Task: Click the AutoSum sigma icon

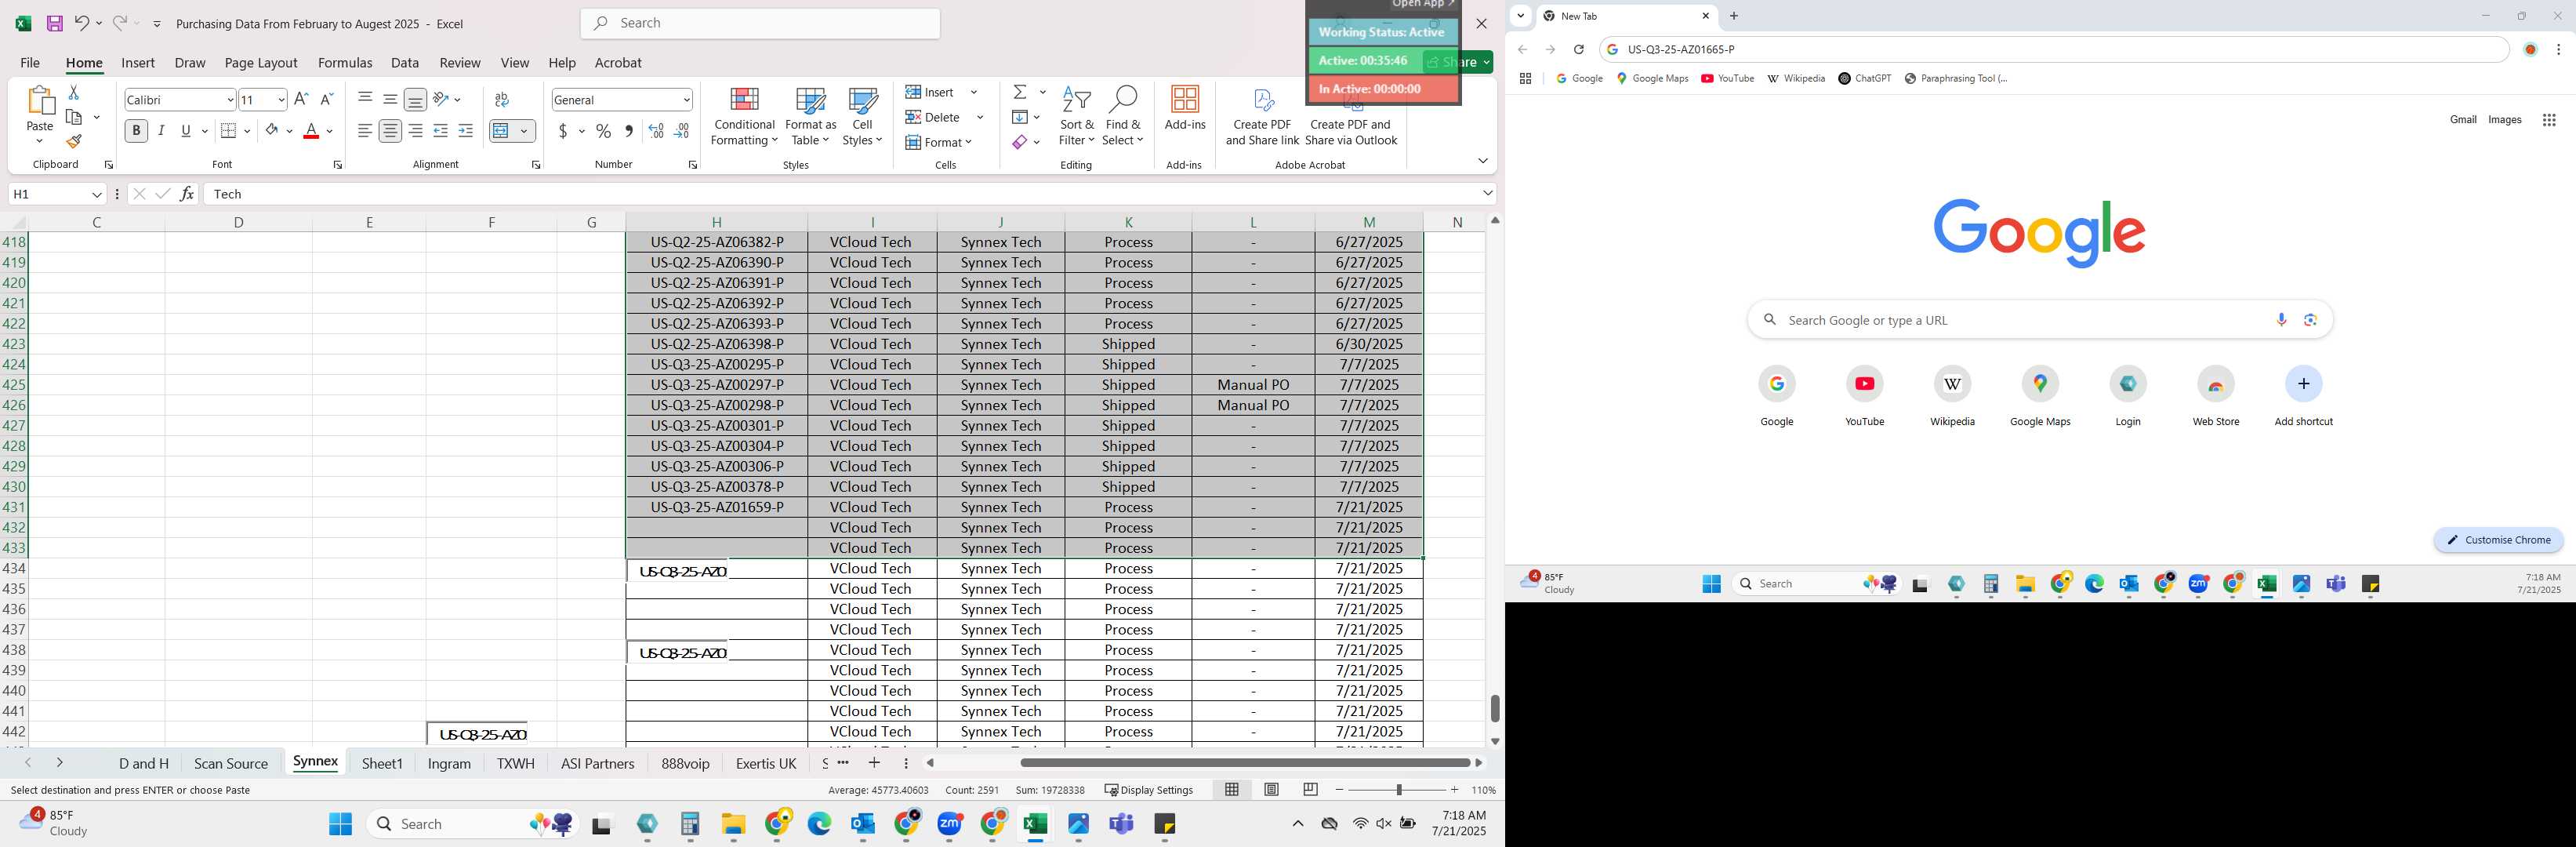Action: tap(1020, 92)
